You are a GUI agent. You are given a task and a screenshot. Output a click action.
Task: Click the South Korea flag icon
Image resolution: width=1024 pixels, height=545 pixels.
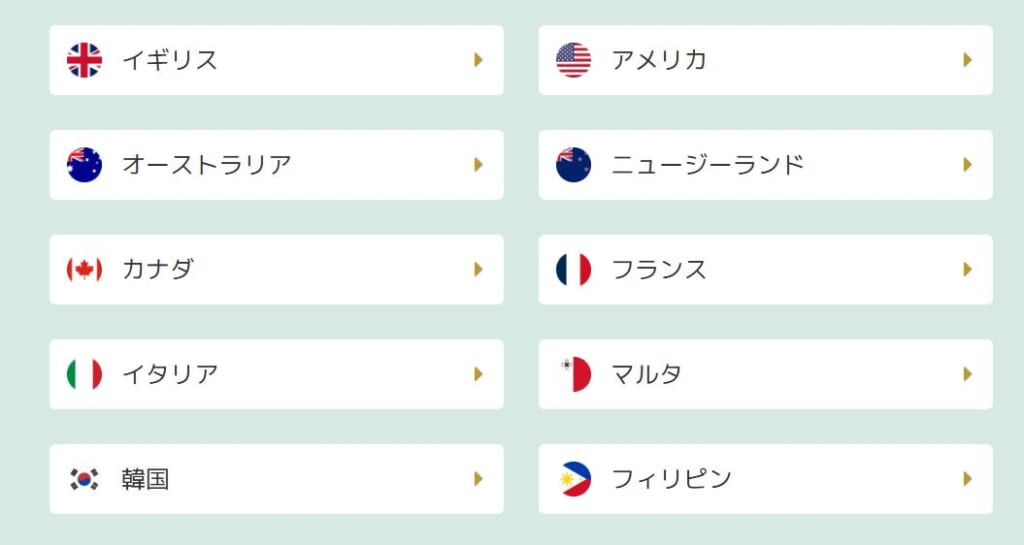tap(84, 479)
